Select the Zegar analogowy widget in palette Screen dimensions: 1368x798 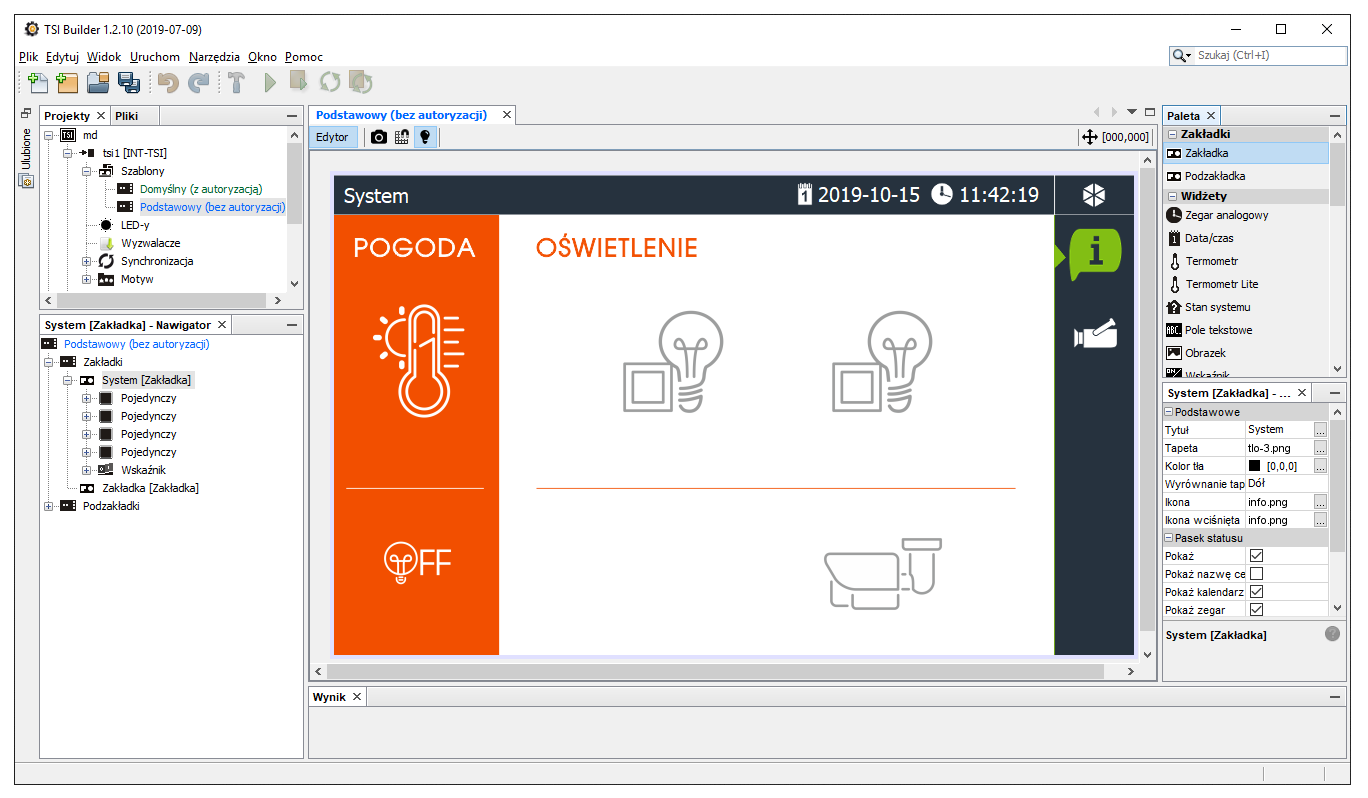click(x=1226, y=215)
